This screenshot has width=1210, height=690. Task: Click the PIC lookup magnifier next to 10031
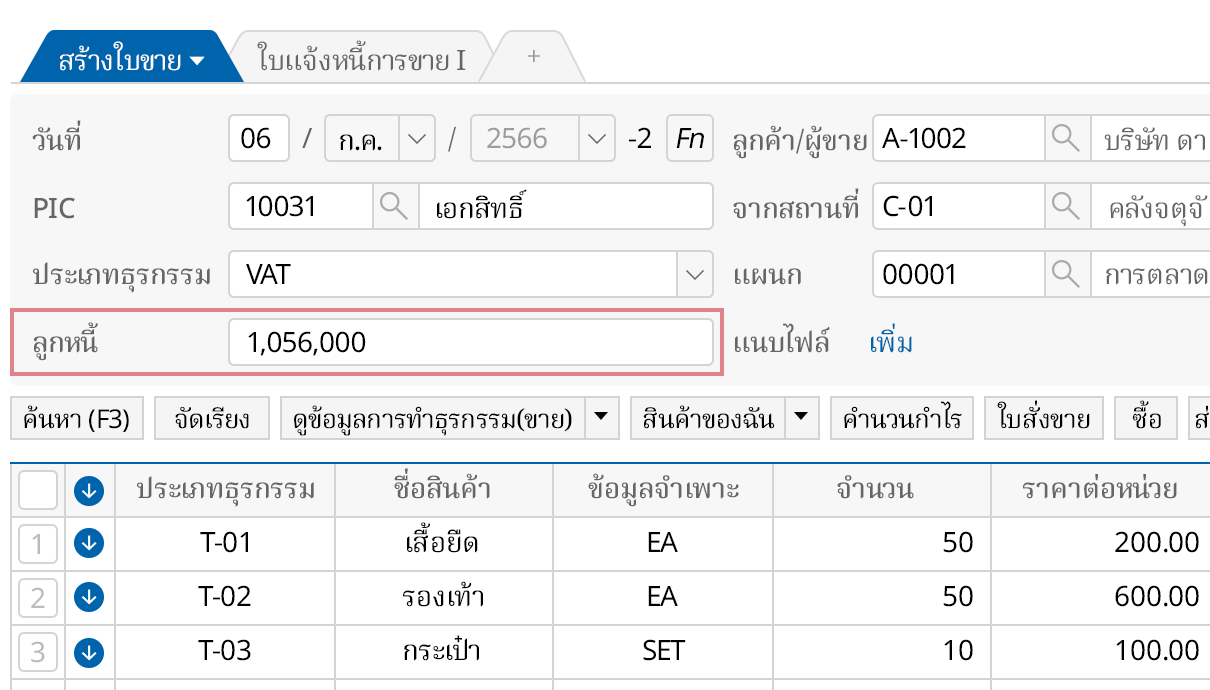pyautogui.click(x=394, y=206)
